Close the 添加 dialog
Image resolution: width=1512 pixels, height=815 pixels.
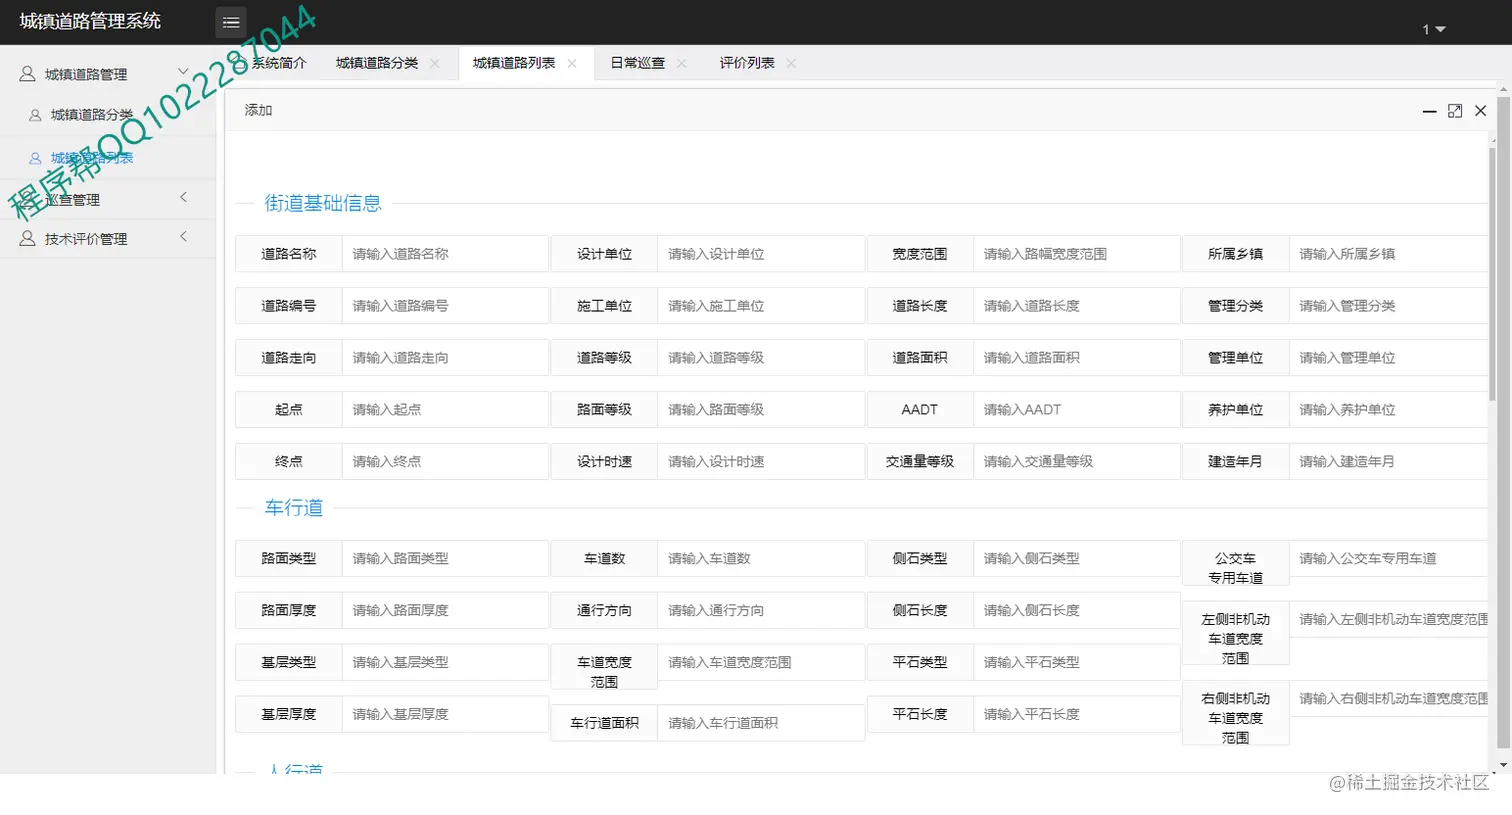1481,111
